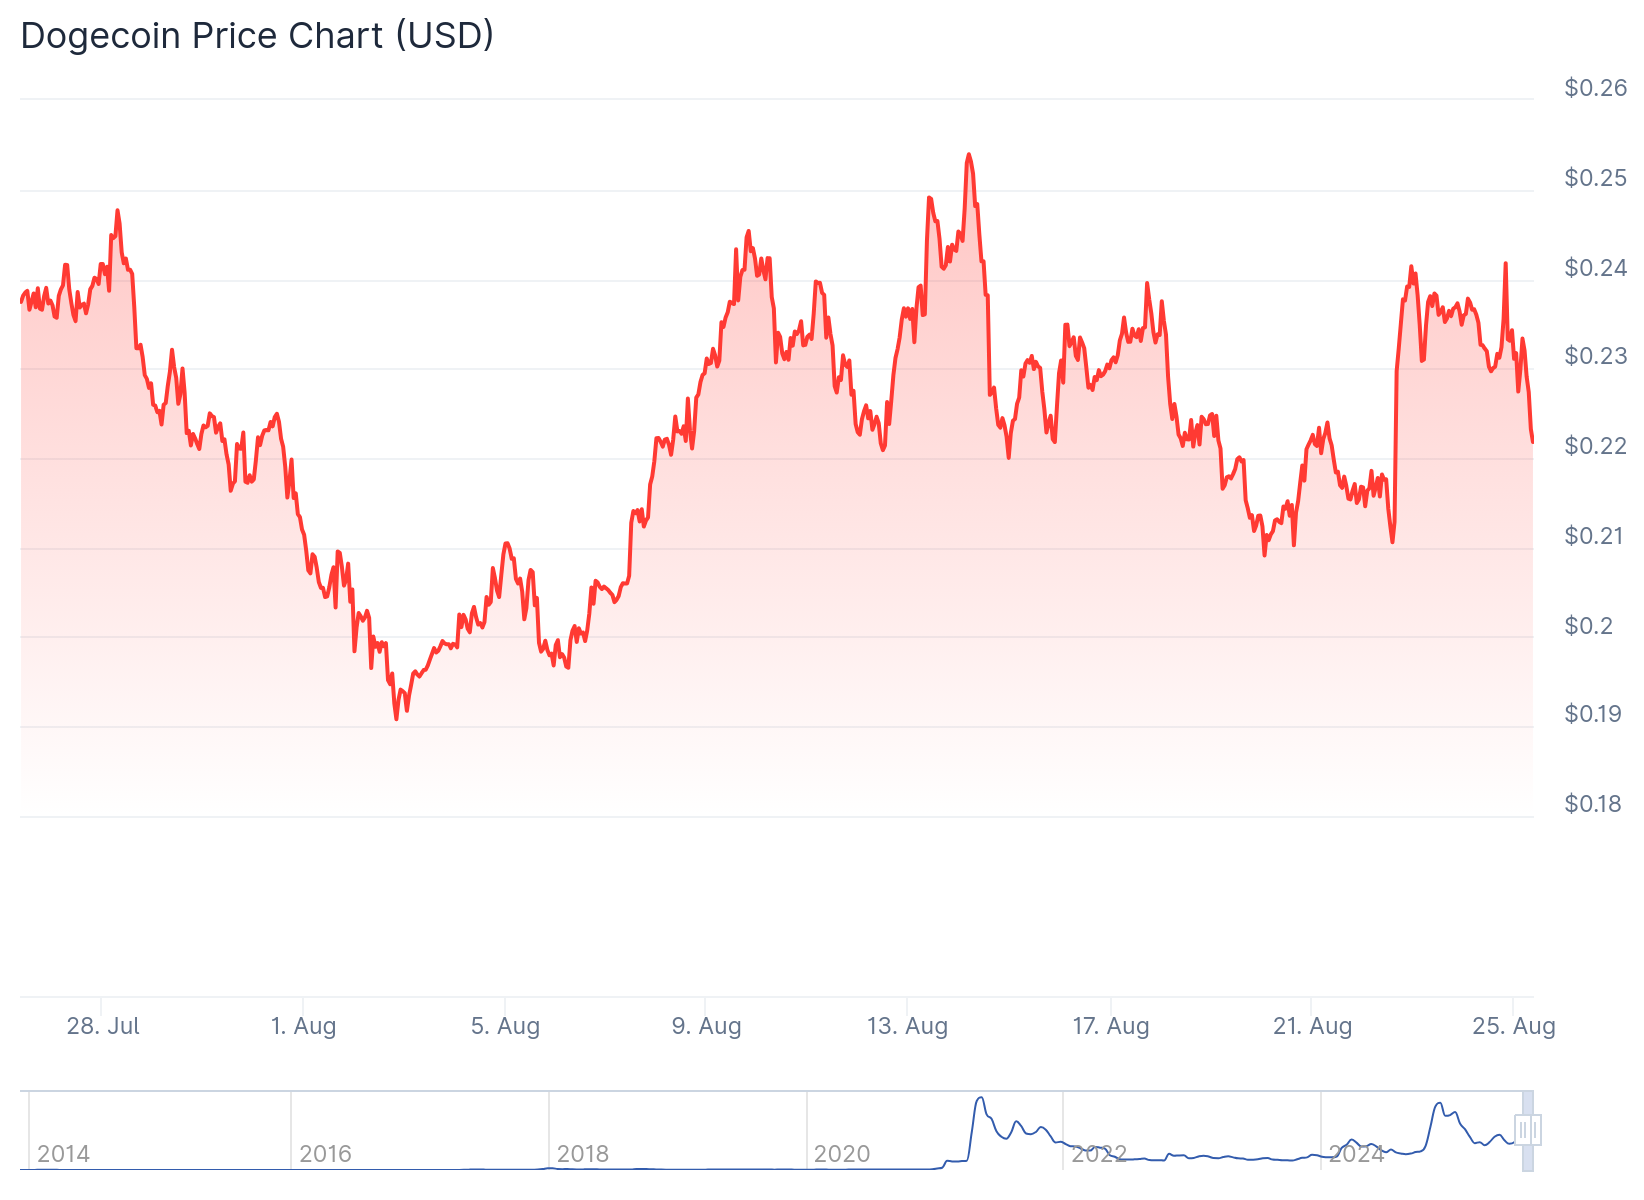
Task: Click the 5. Aug date label
Action: coord(505,1026)
